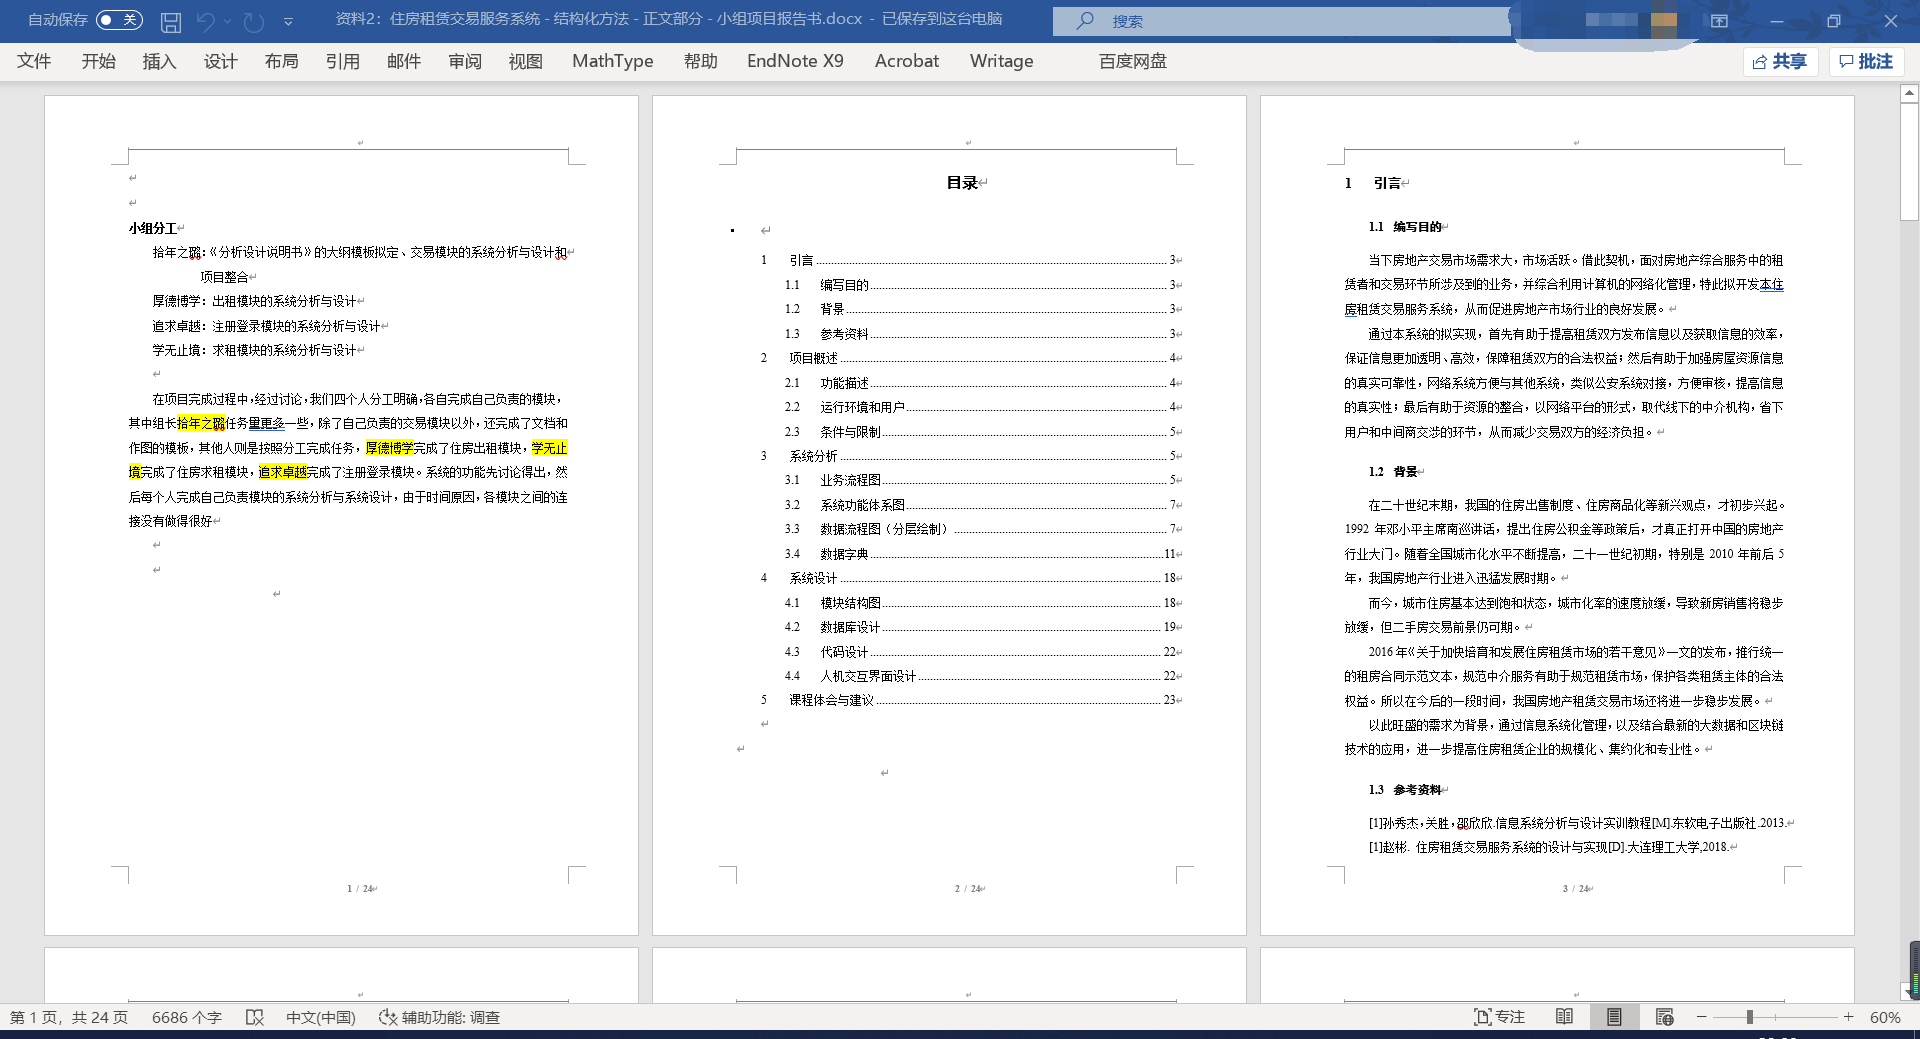This screenshot has width=1920, height=1039.
Task: Select Print Layout view button
Action: (1614, 1017)
